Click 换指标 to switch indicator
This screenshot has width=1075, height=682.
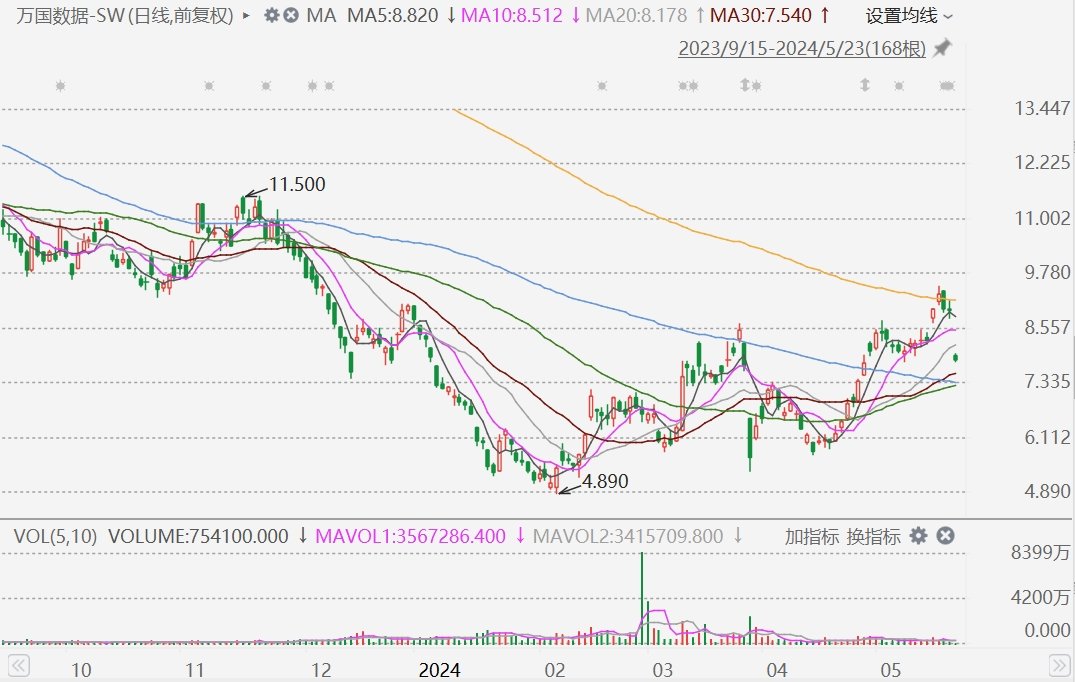pyautogui.click(x=873, y=536)
